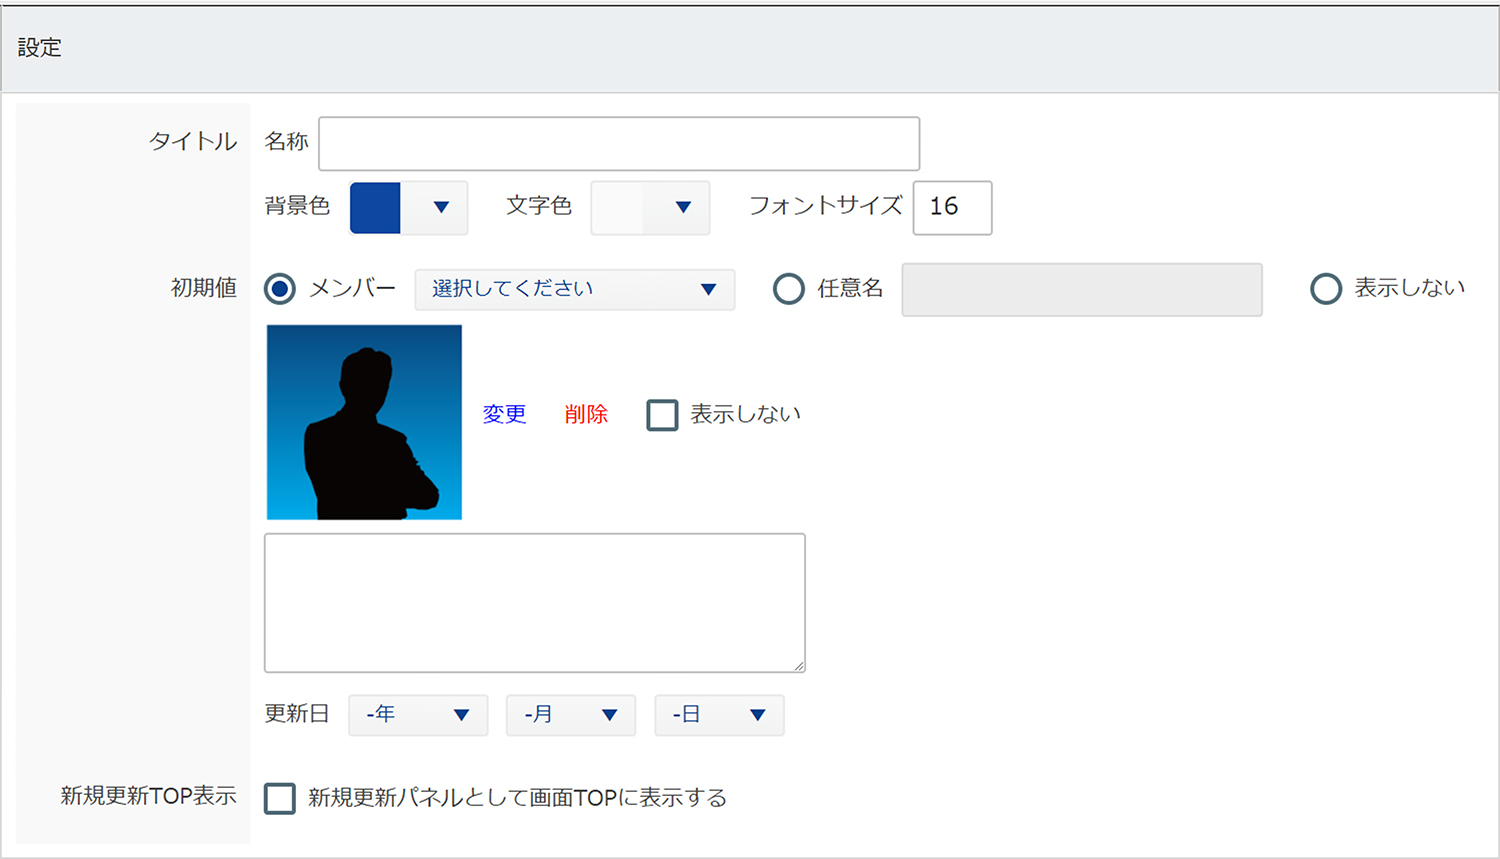
Task: Choose the 表示しない radio button
Action: pos(1326,289)
